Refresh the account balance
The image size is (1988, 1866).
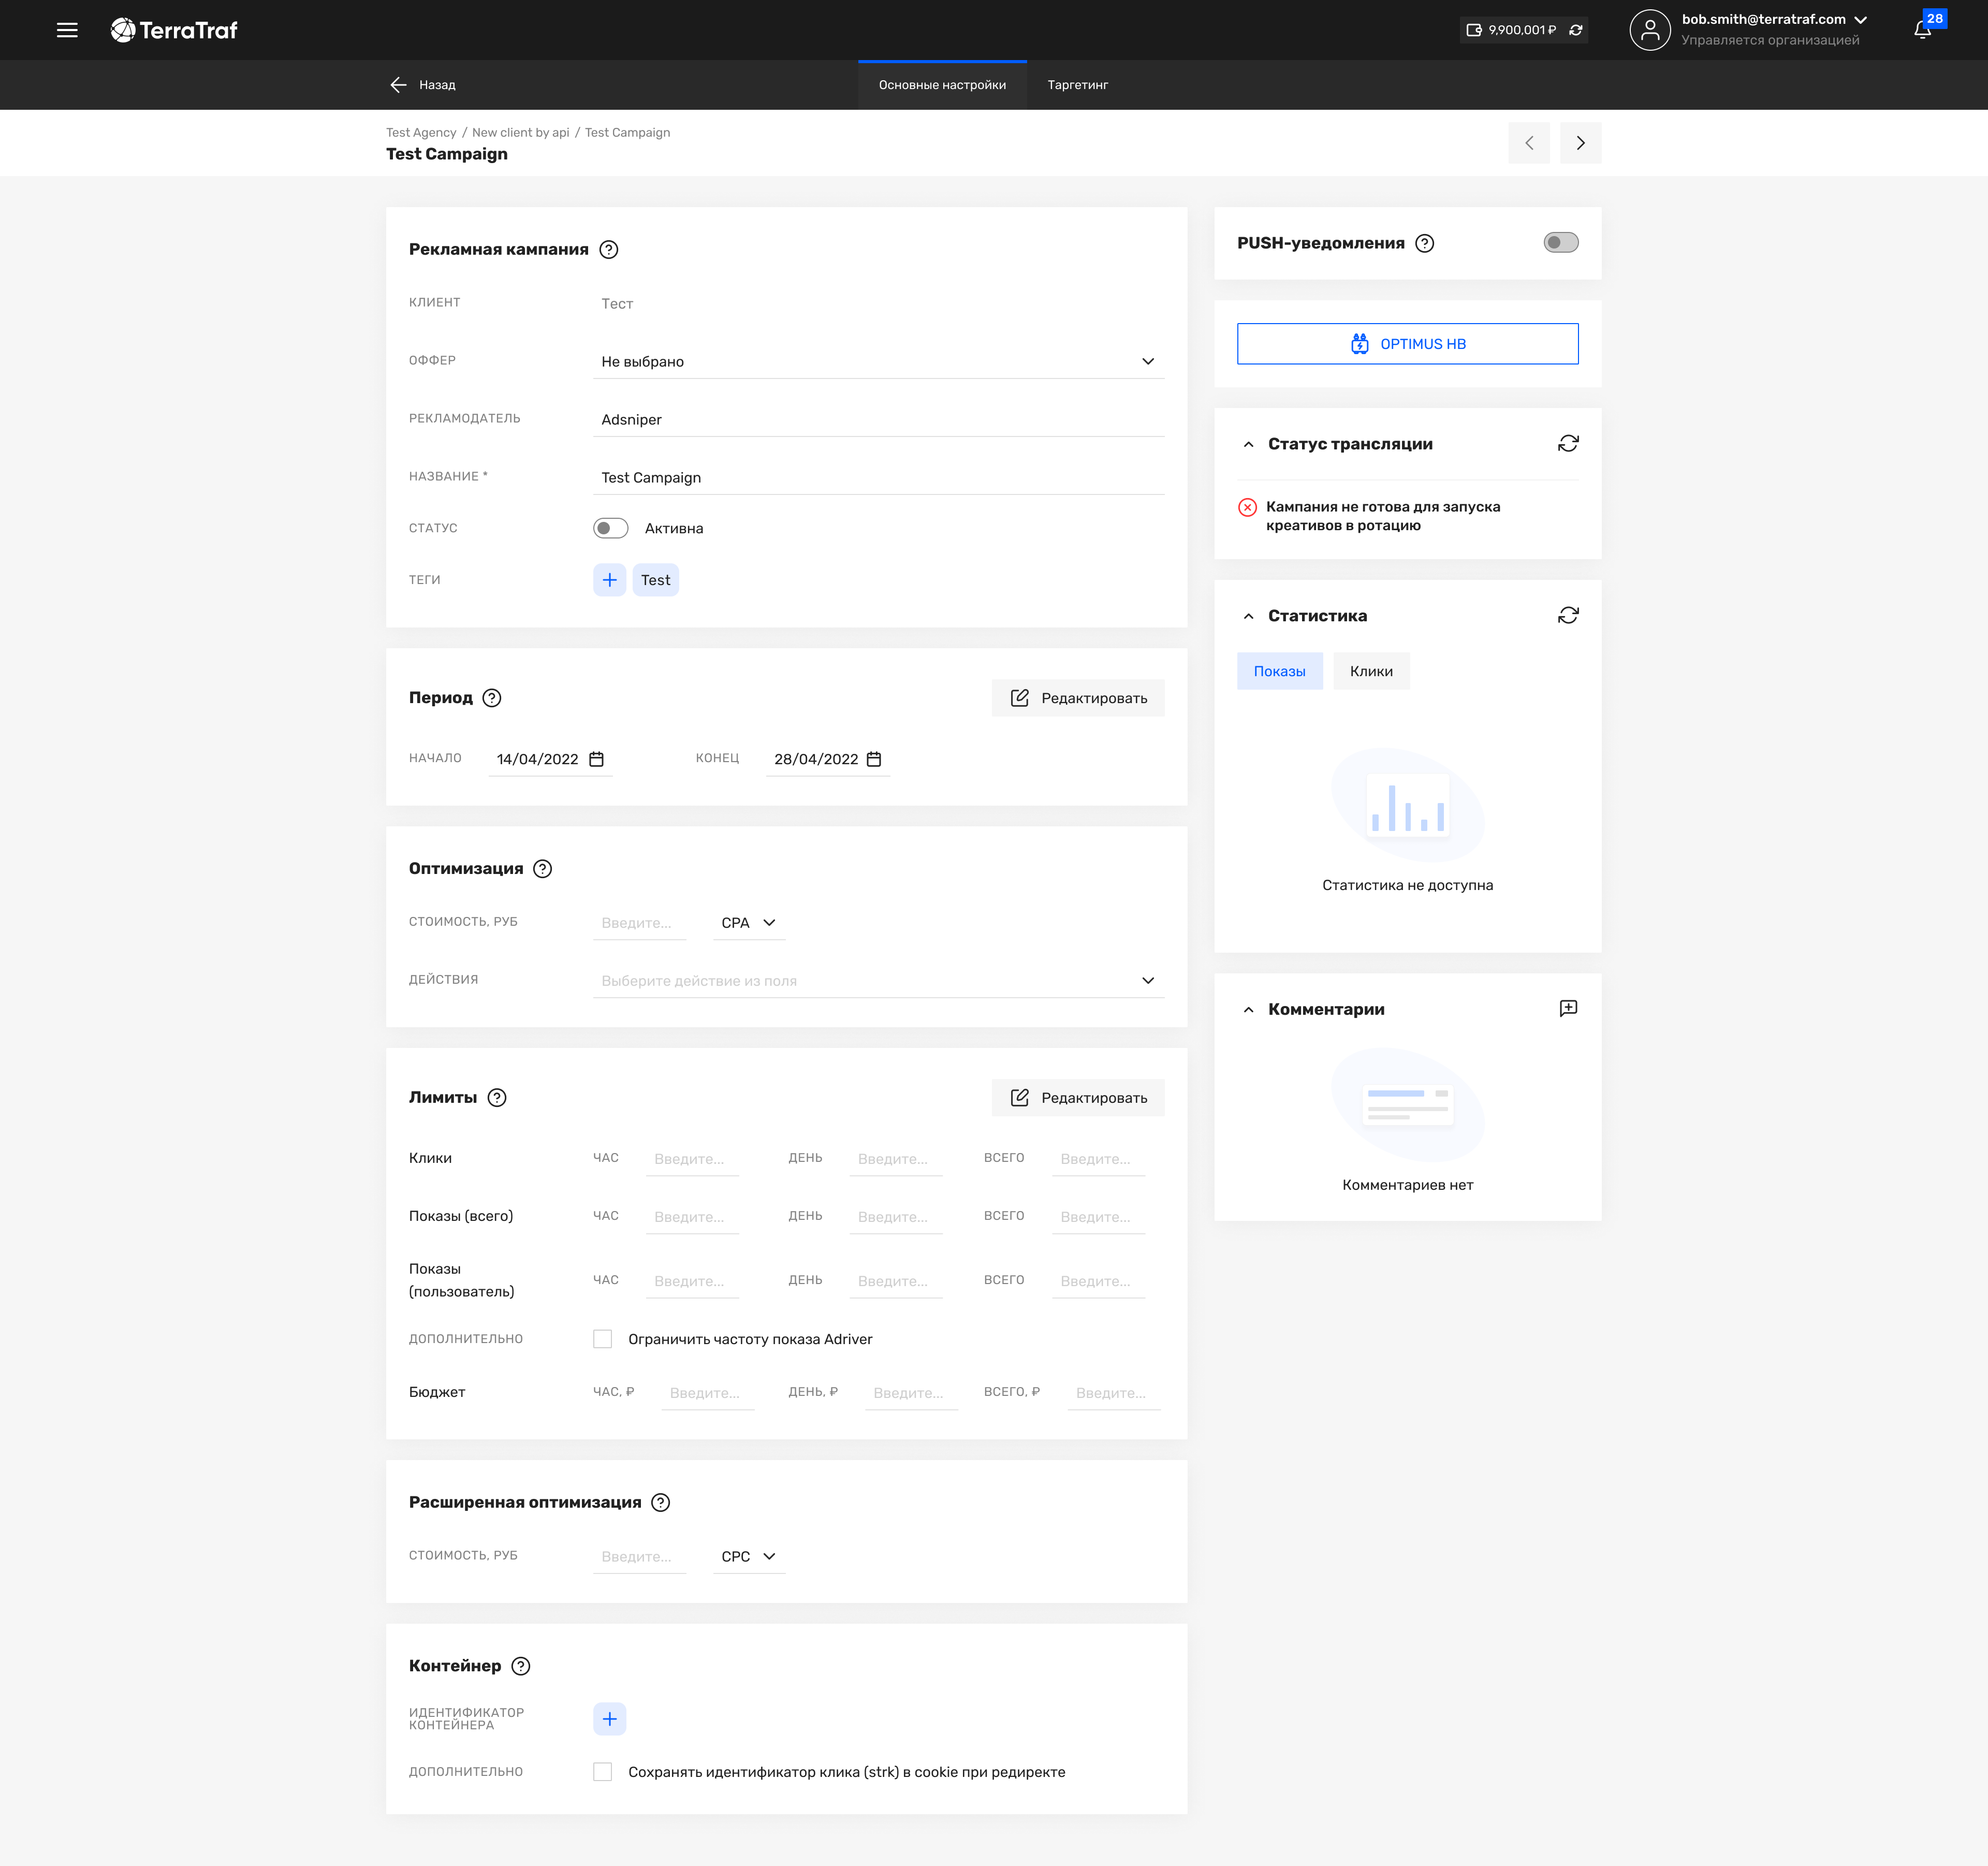(1576, 30)
